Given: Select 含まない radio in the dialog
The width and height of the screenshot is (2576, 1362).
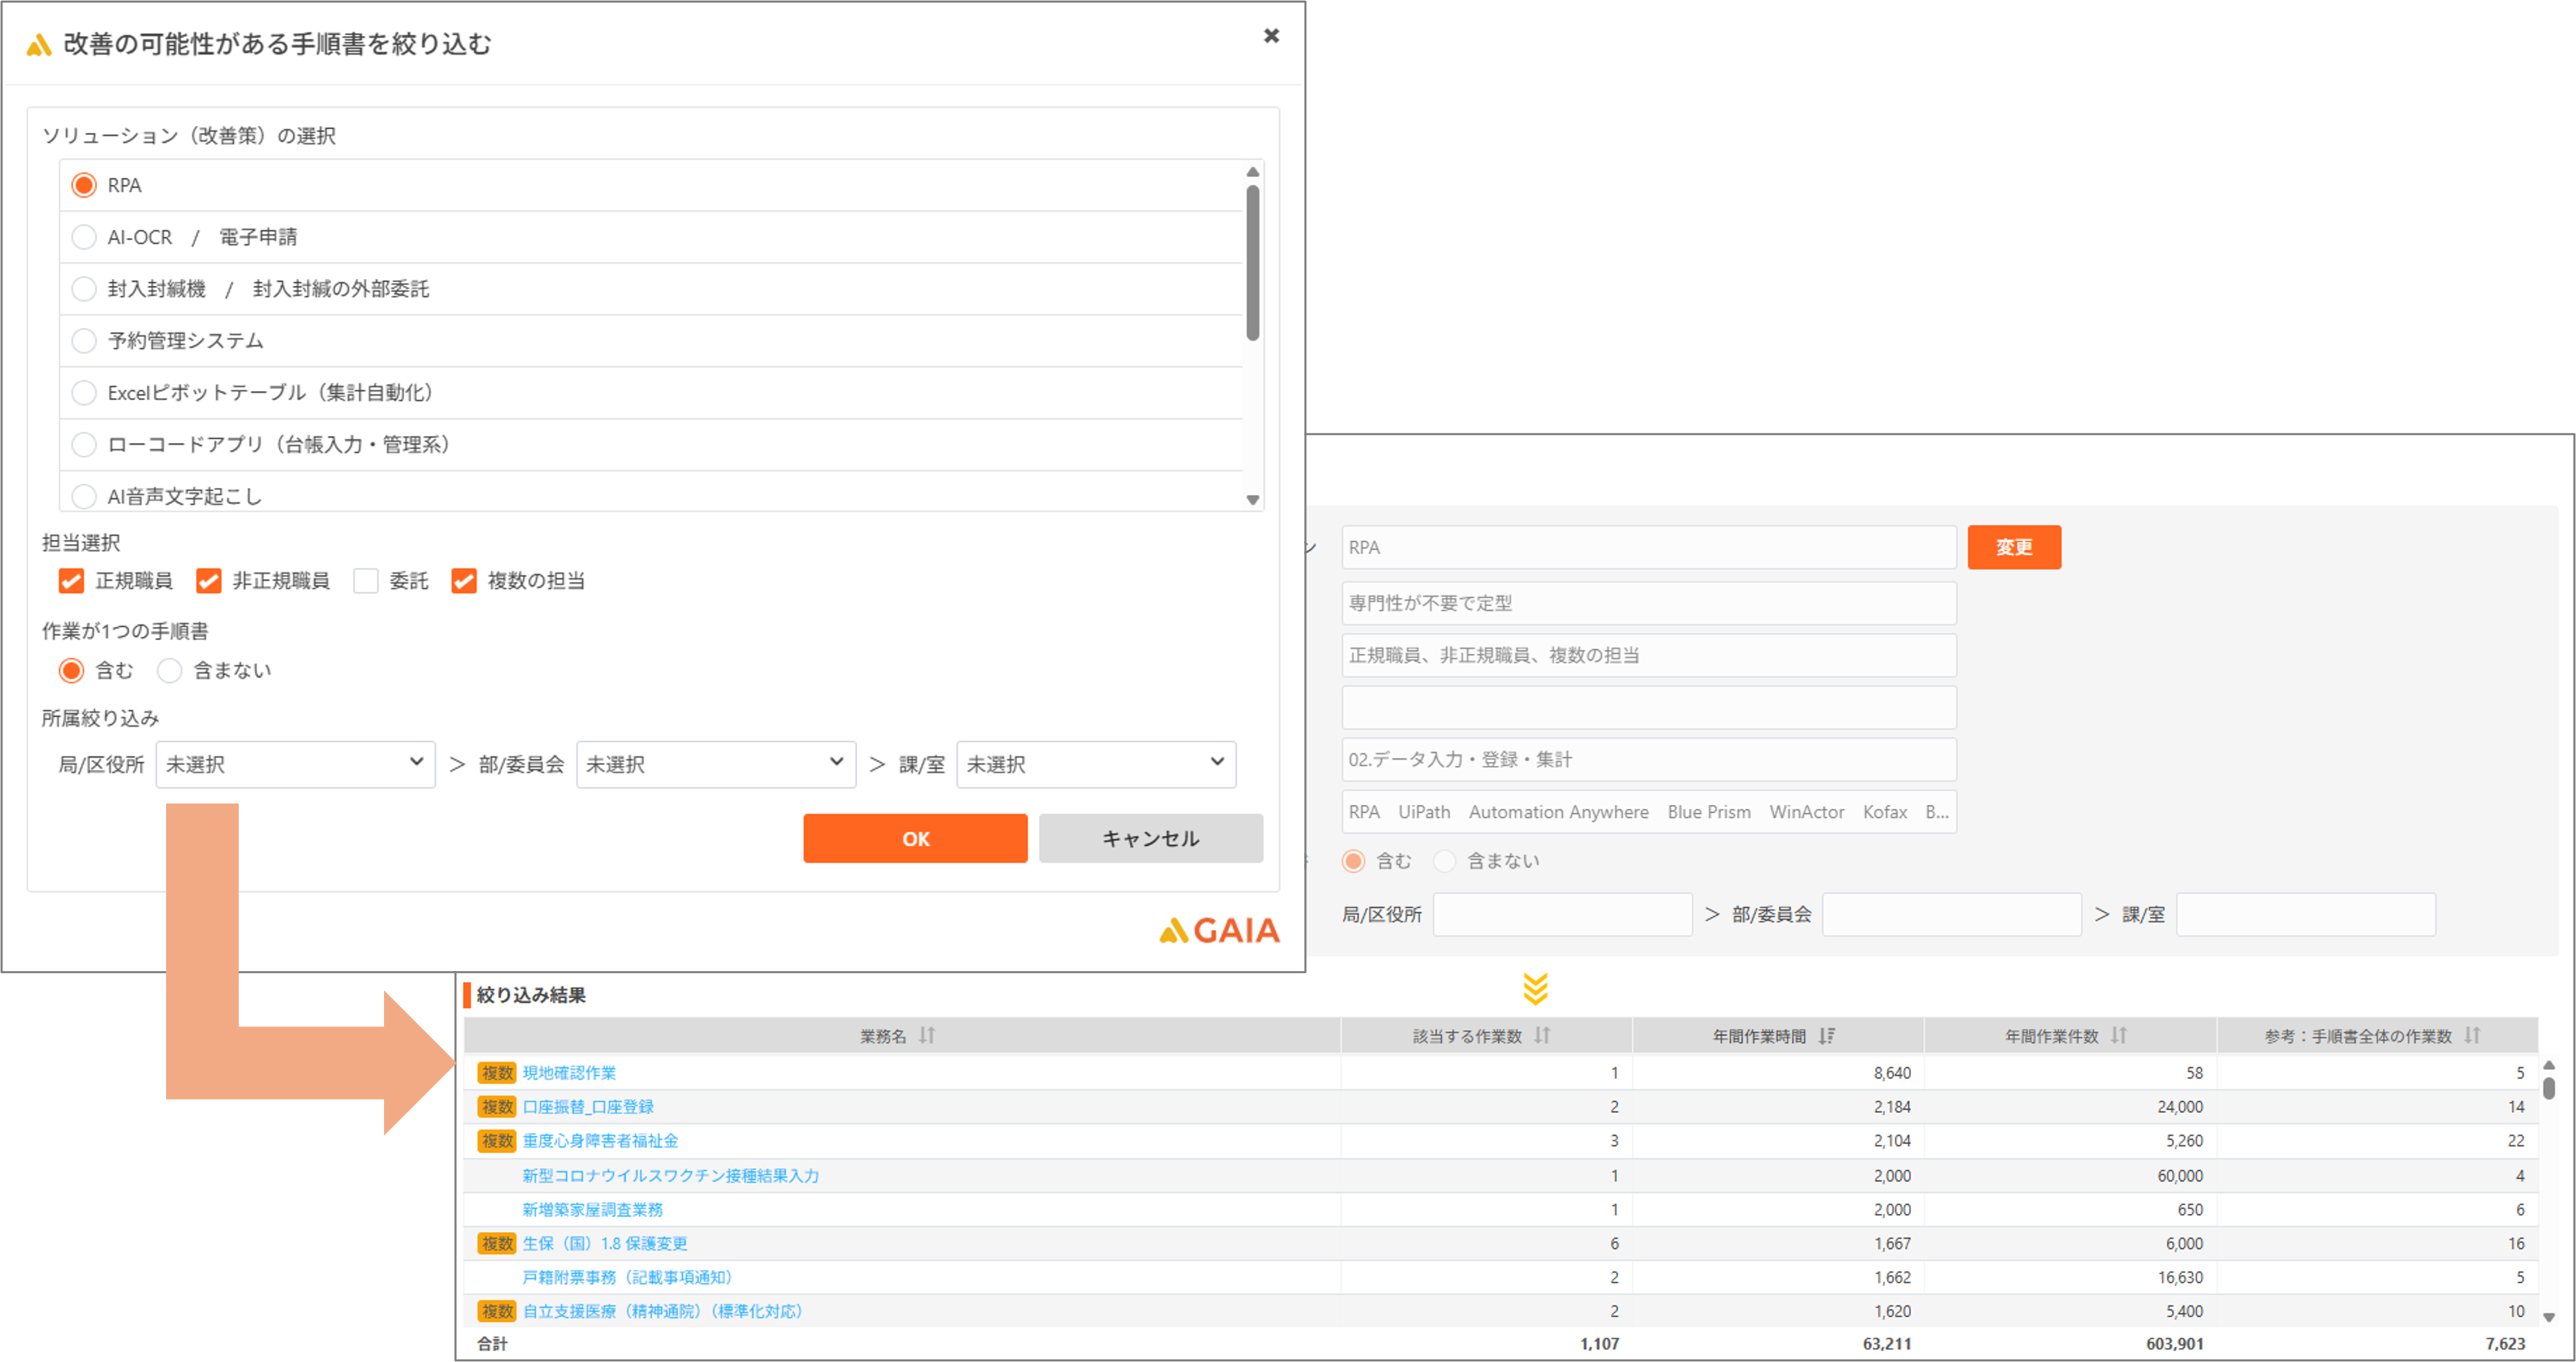Looking at the screenshot, I should (170, 670).
